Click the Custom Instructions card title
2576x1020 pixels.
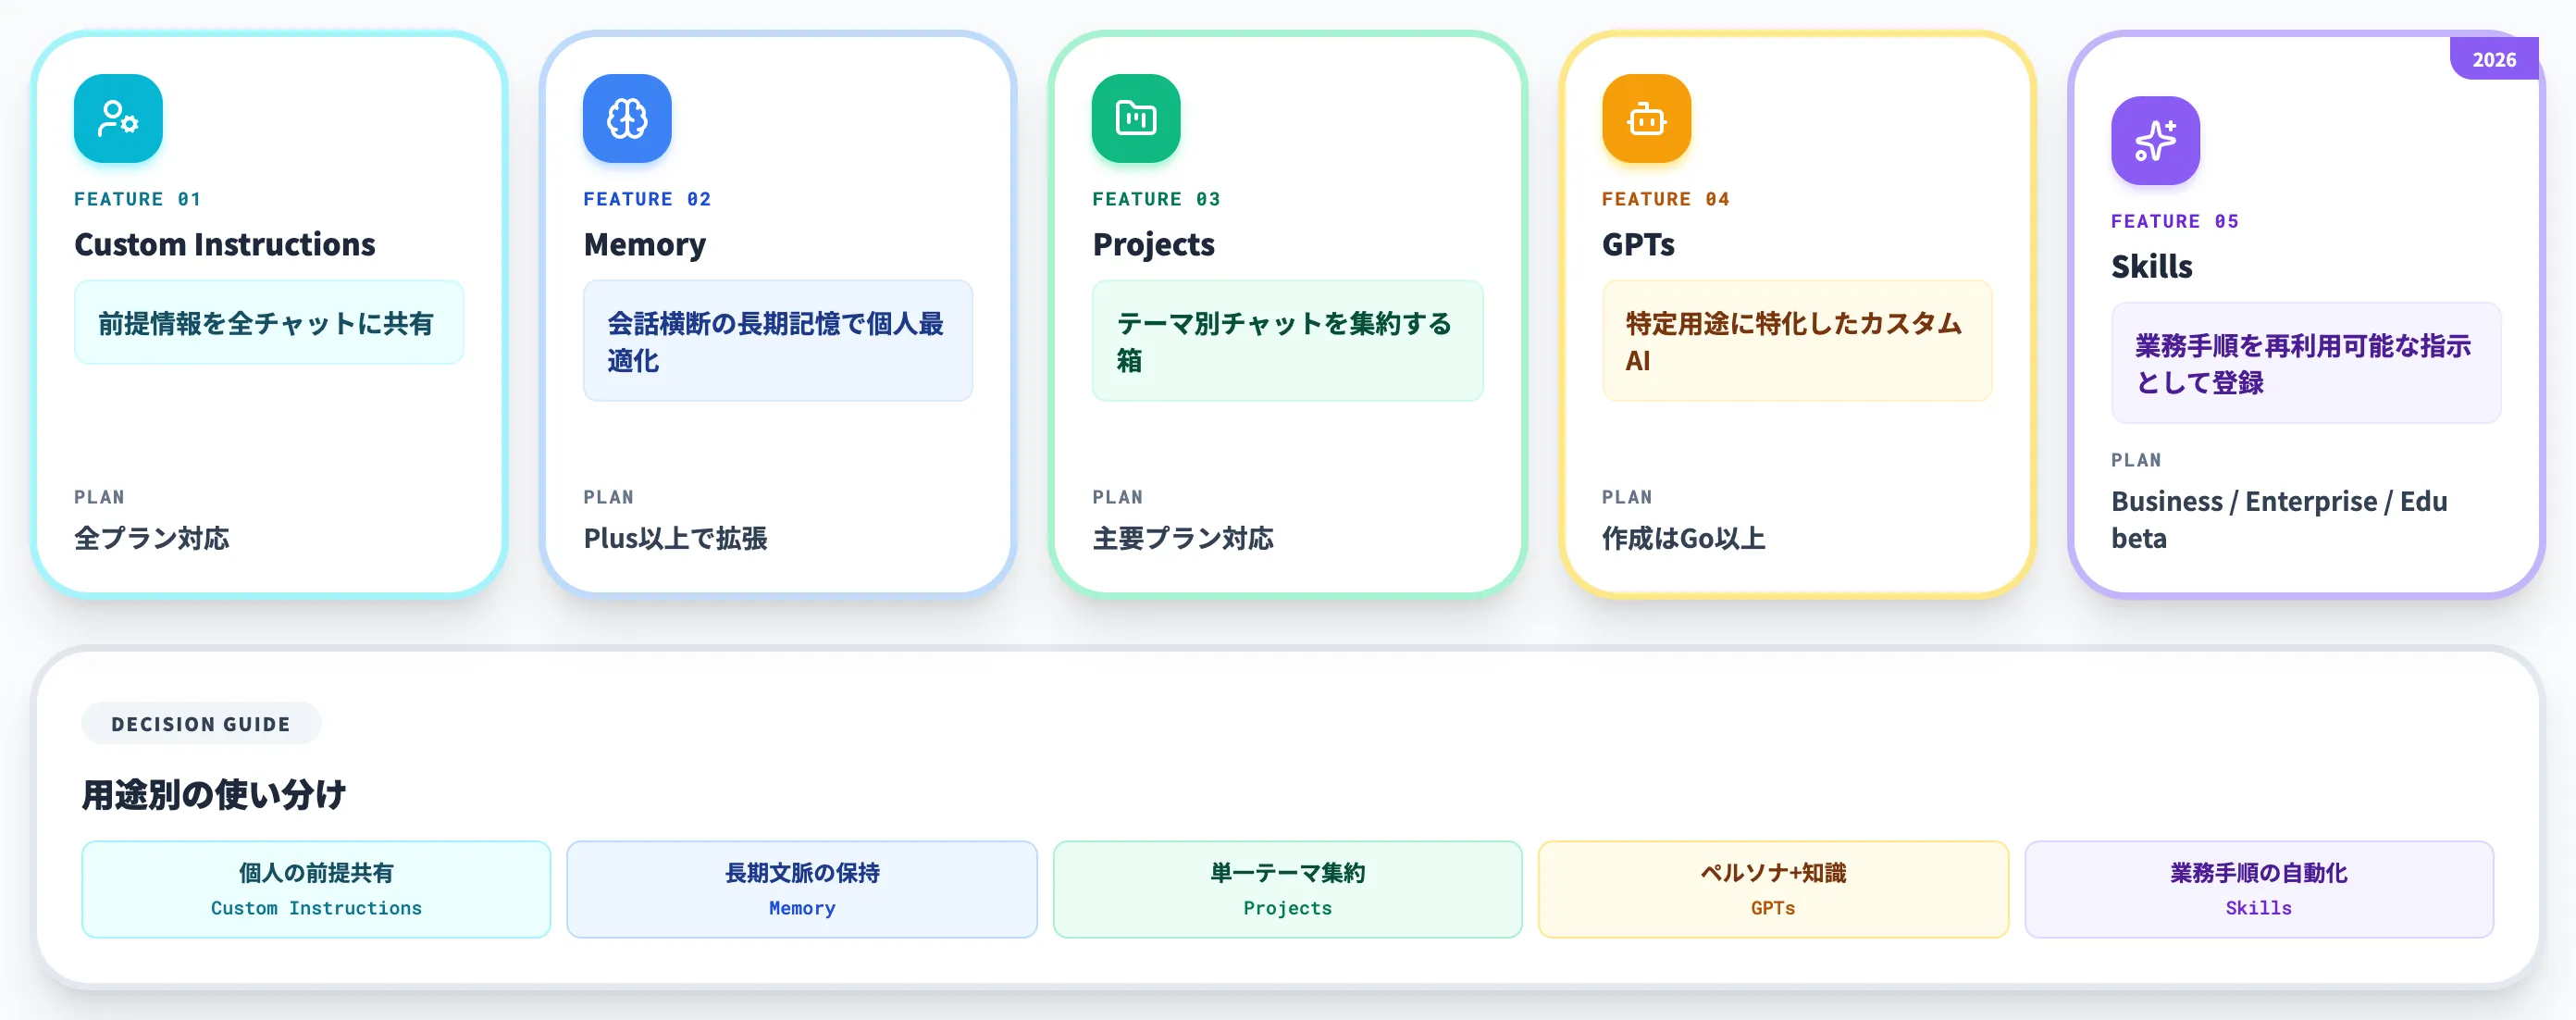coord(225,244)
